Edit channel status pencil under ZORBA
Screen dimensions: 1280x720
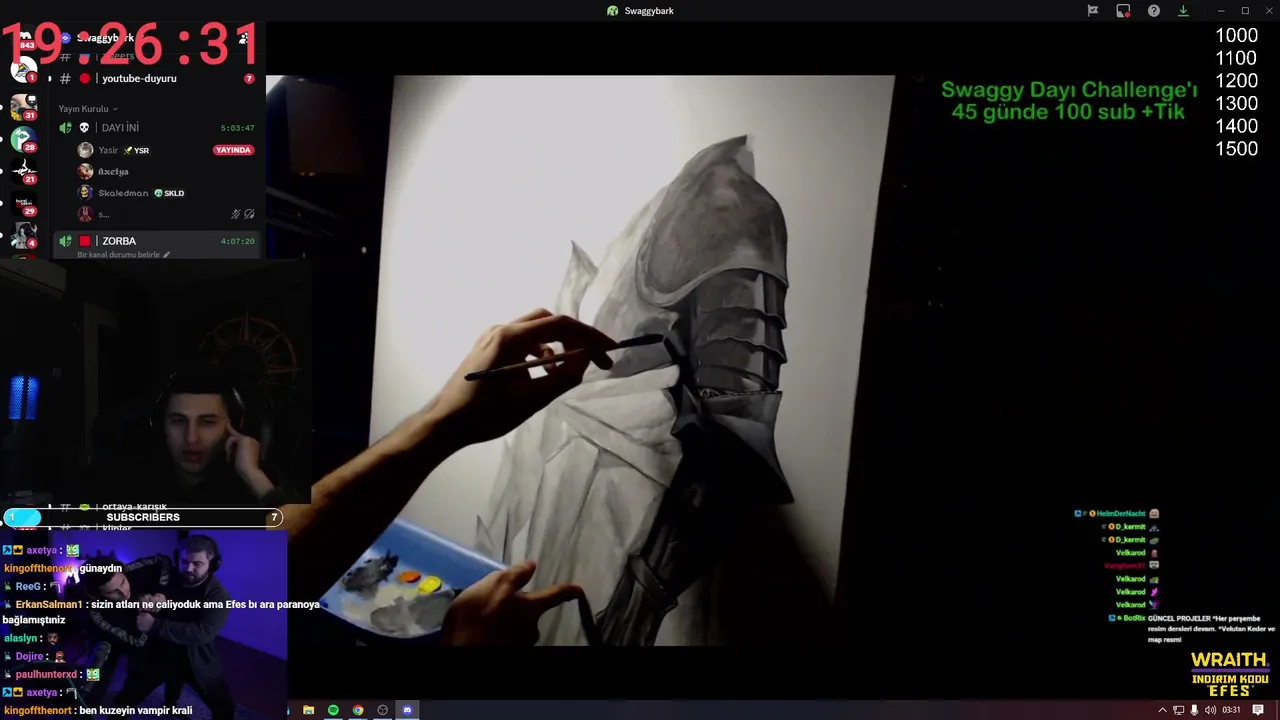[166, 255]
